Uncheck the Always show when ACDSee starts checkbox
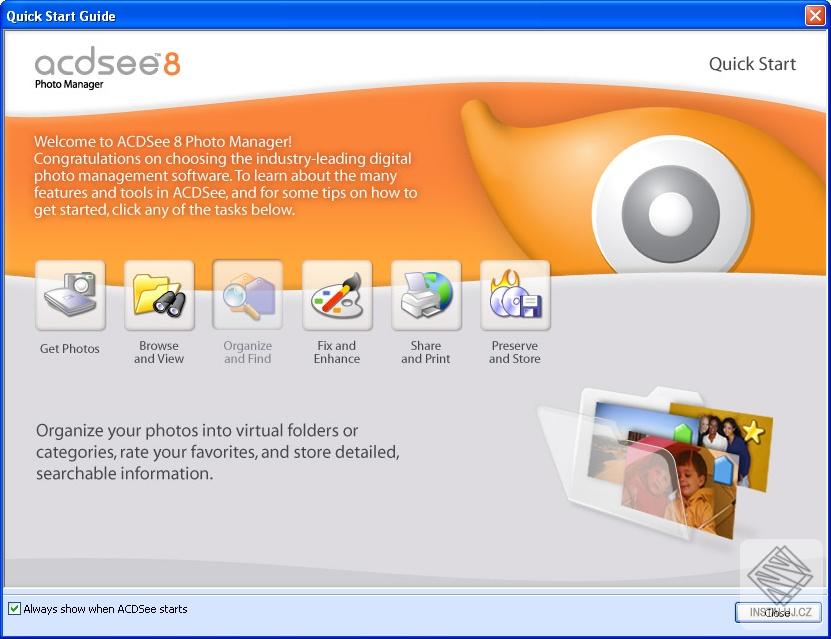 pos(14,609)
